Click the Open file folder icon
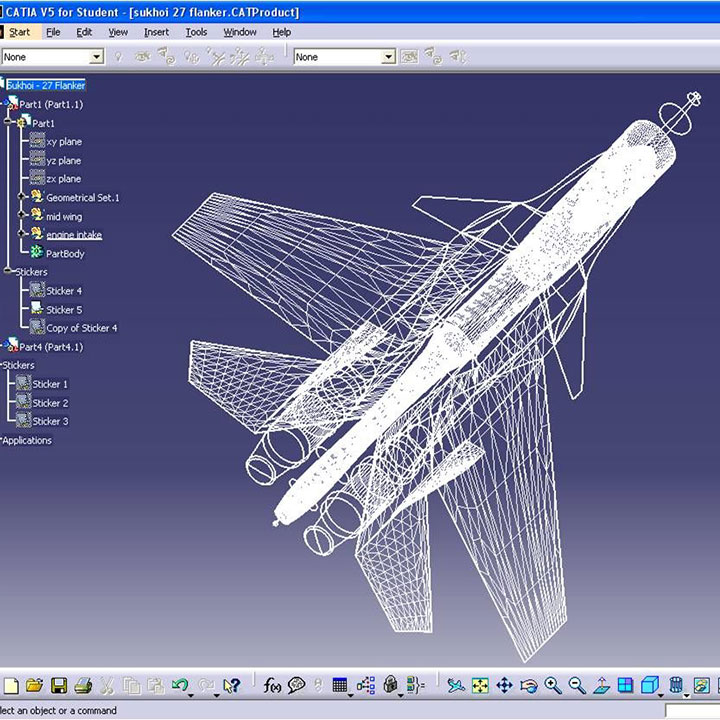 point(34,686)
